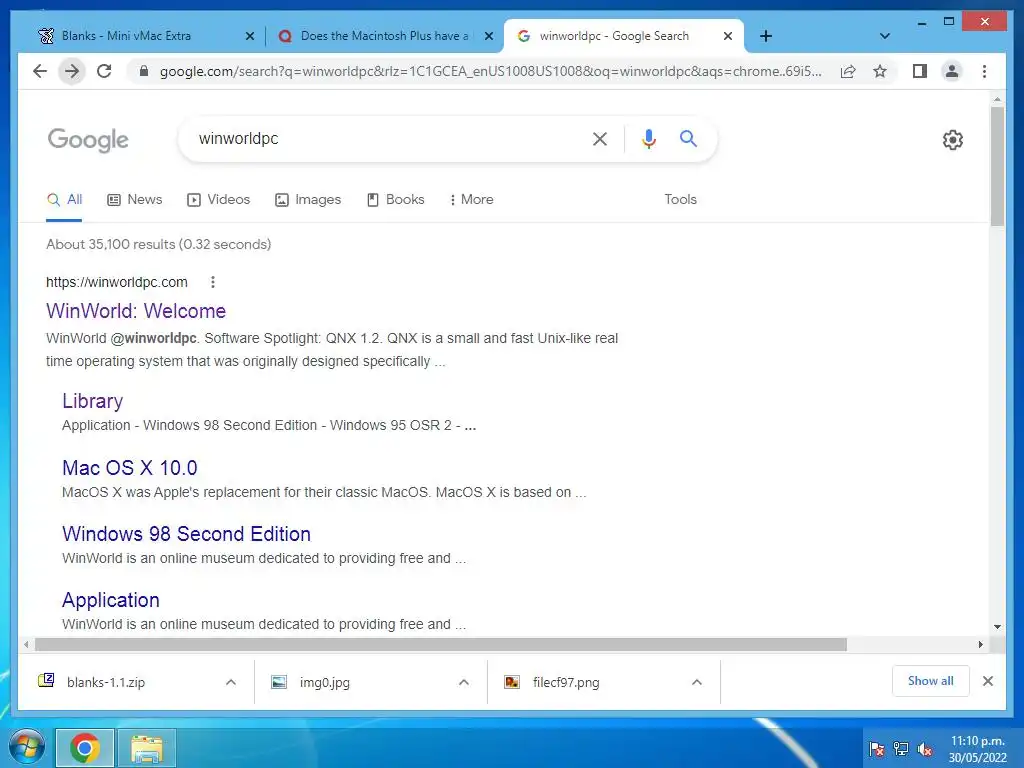The image size is (1024, 768).
Task: View site info via padlock icon
Action: [144, 71]
